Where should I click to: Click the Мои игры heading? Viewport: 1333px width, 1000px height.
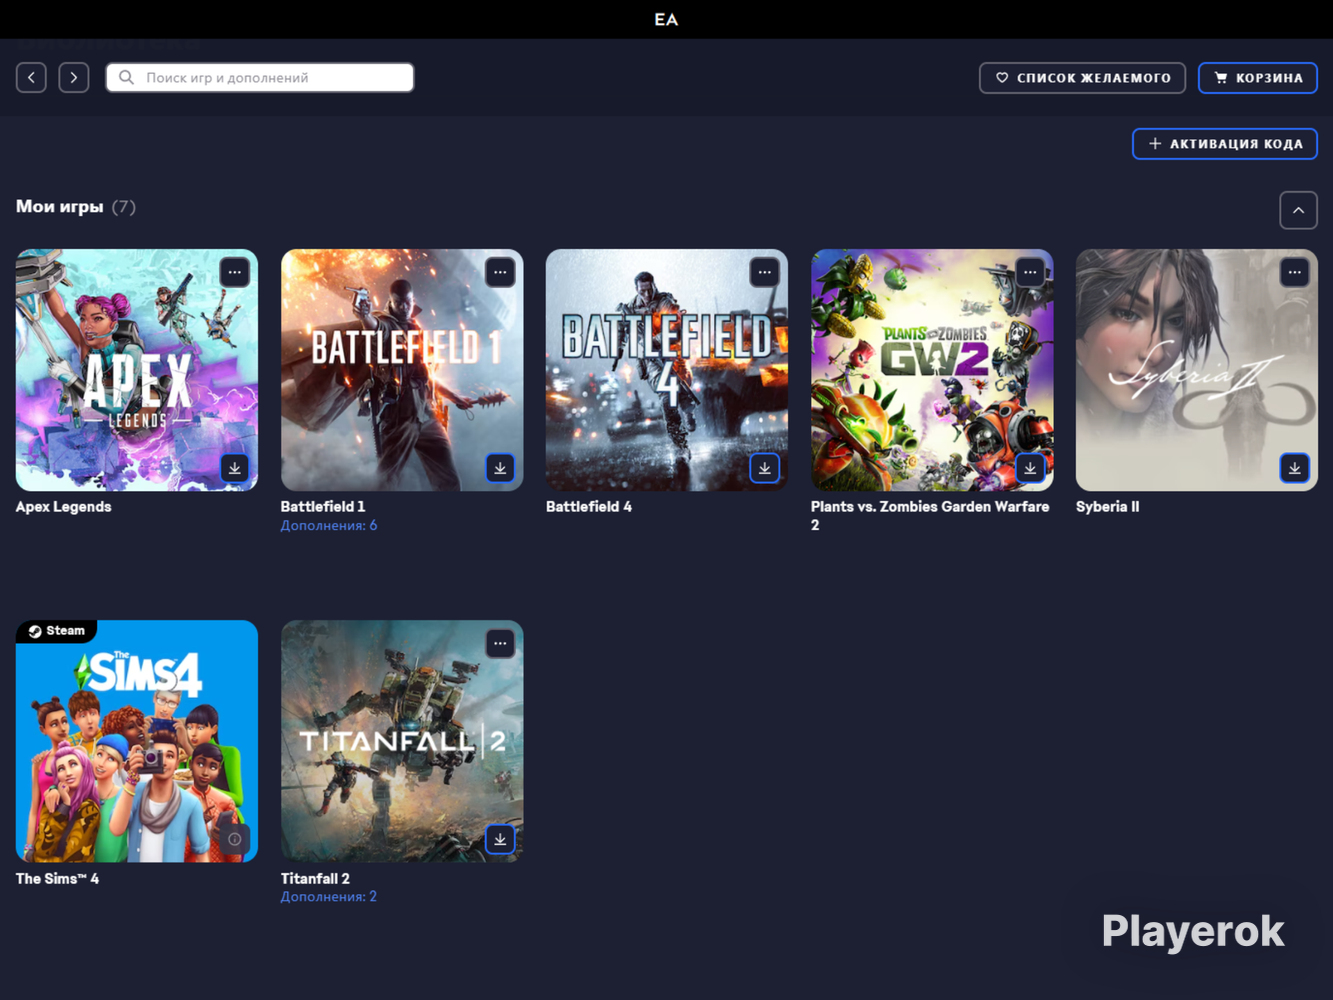pos(60,206)
